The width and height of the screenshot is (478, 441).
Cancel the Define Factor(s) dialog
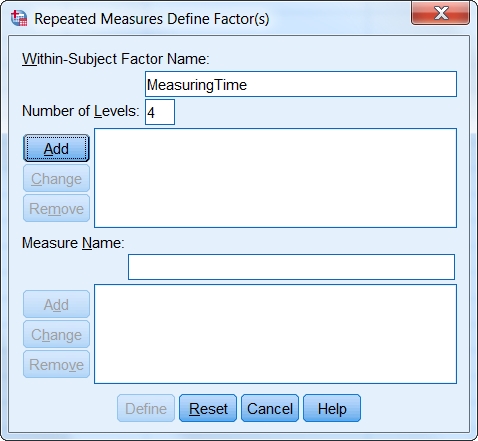[x=270, y=408]
